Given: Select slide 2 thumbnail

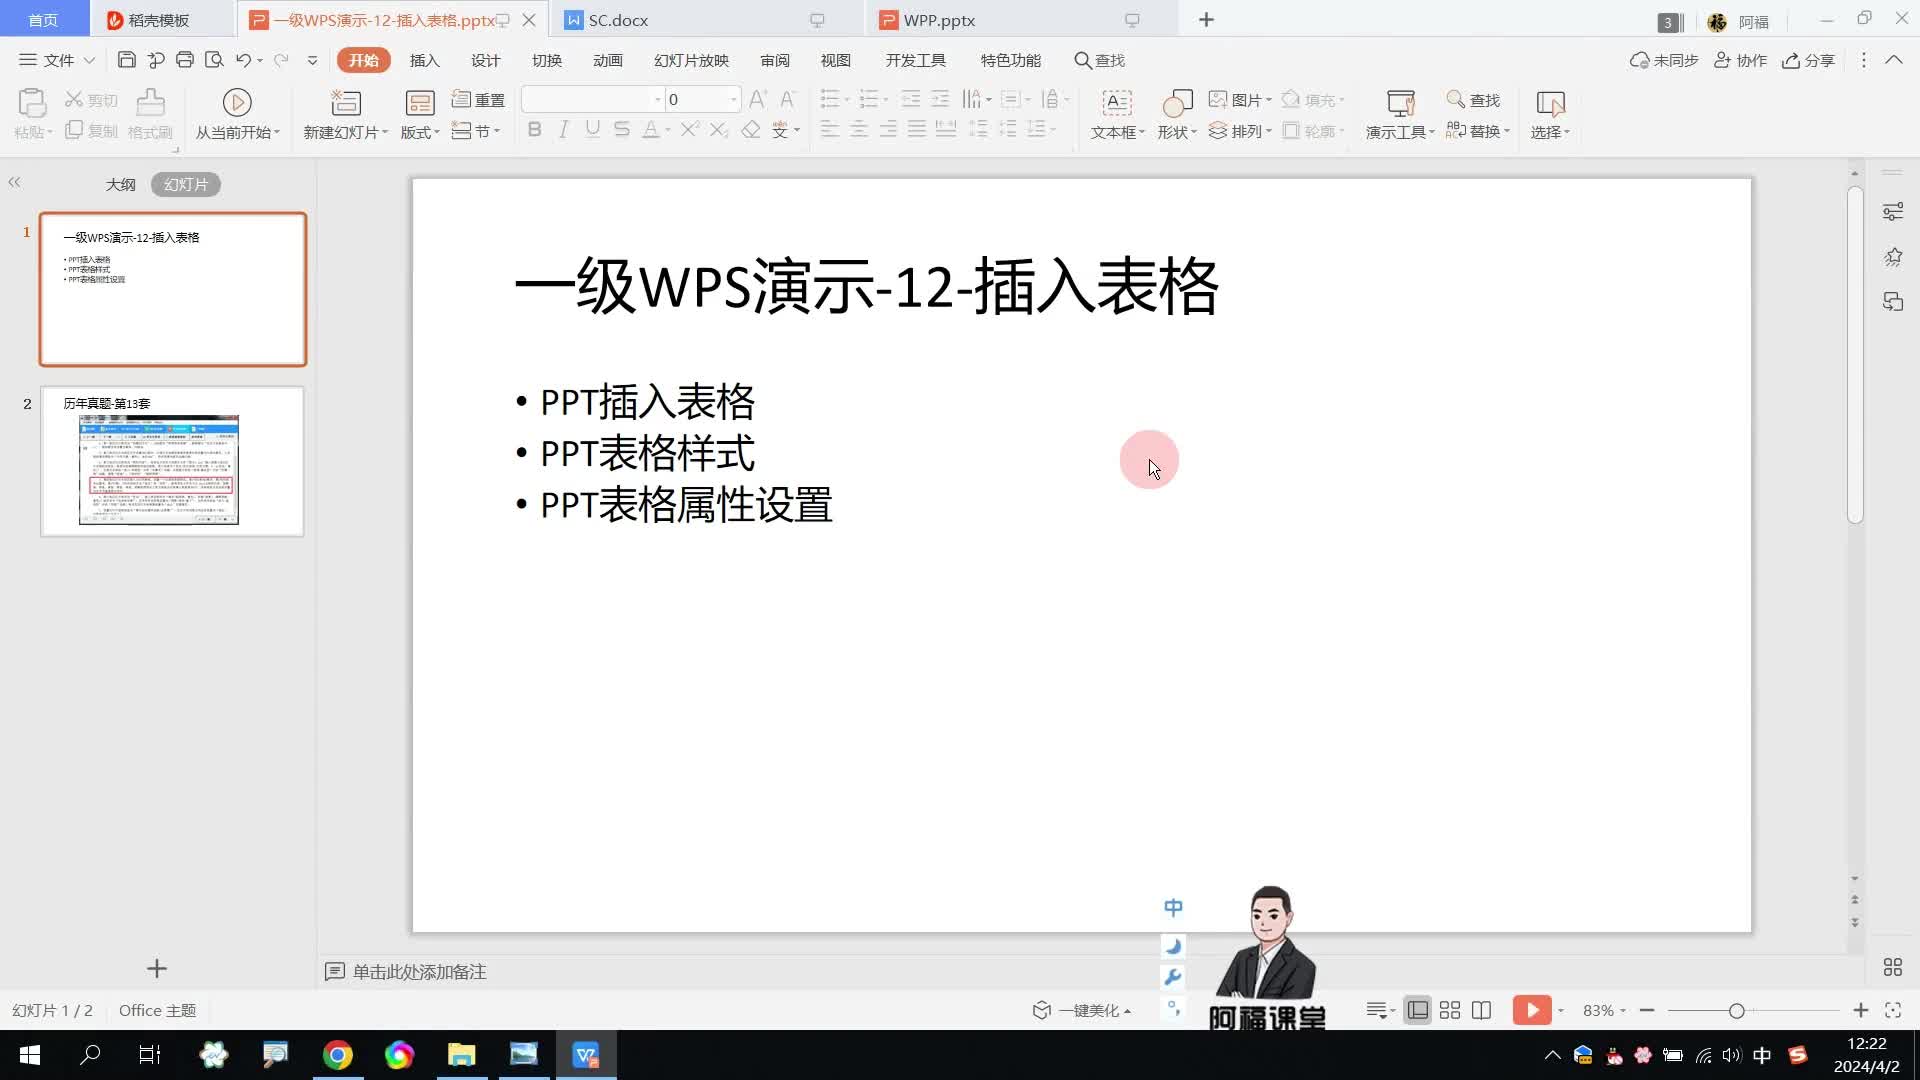Looking at the screenshot, I should [172, 462].
